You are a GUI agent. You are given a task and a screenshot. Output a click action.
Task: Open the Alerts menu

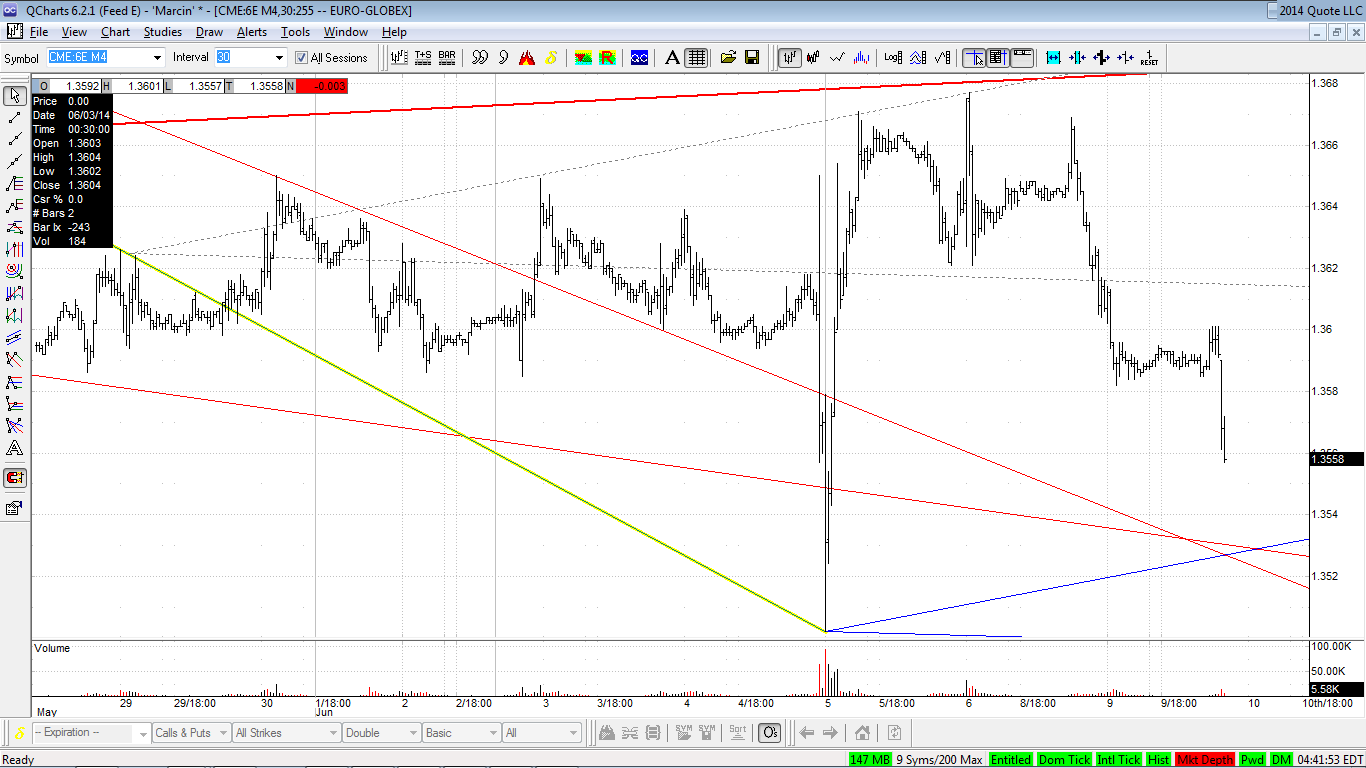252,32
